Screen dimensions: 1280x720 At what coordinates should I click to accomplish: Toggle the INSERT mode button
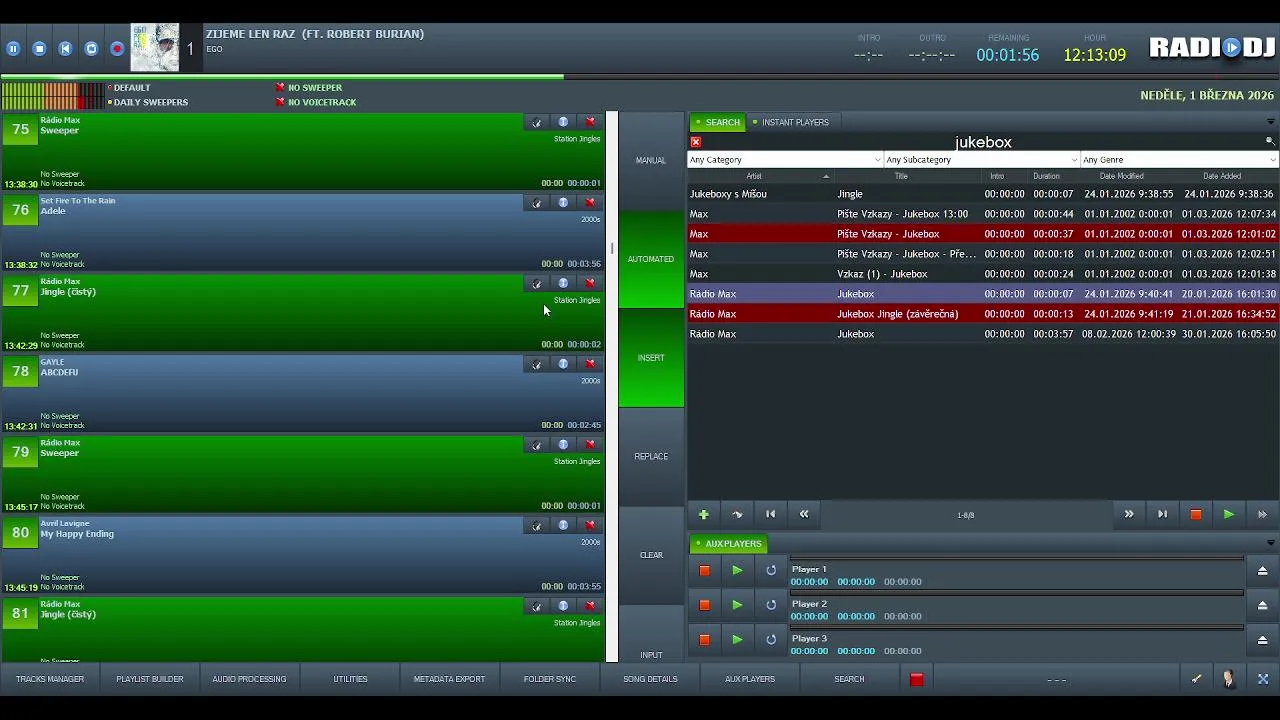(651, 358)
